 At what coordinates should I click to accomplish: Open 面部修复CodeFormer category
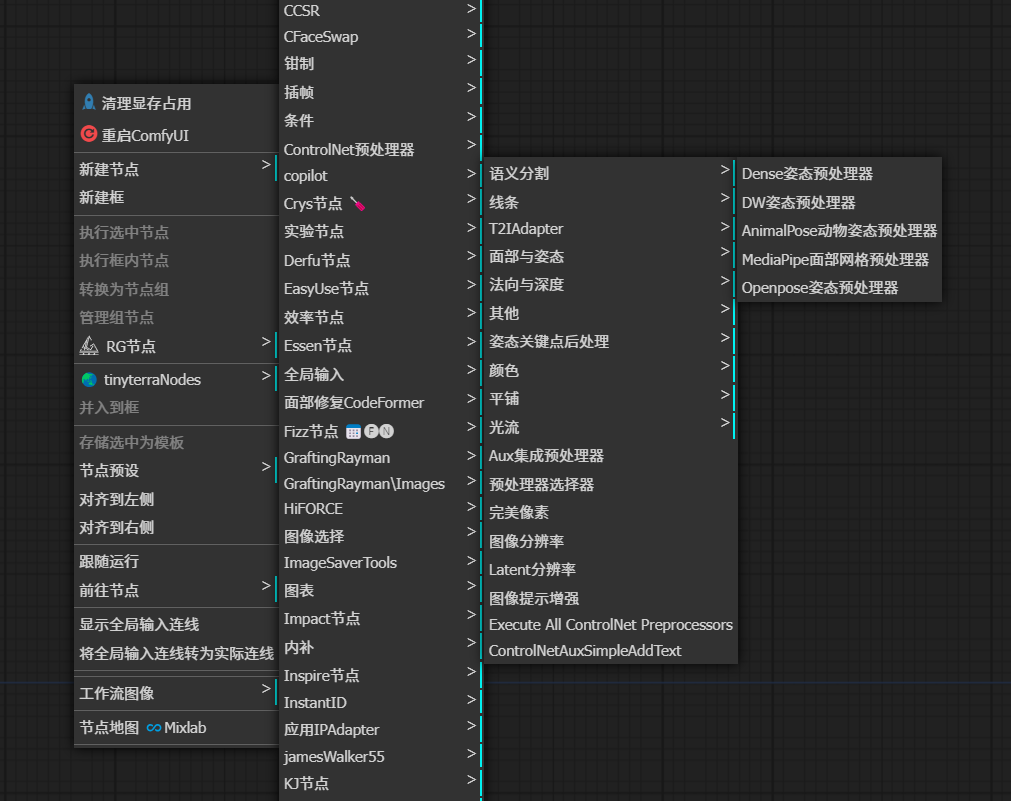(x=380, y=402)
